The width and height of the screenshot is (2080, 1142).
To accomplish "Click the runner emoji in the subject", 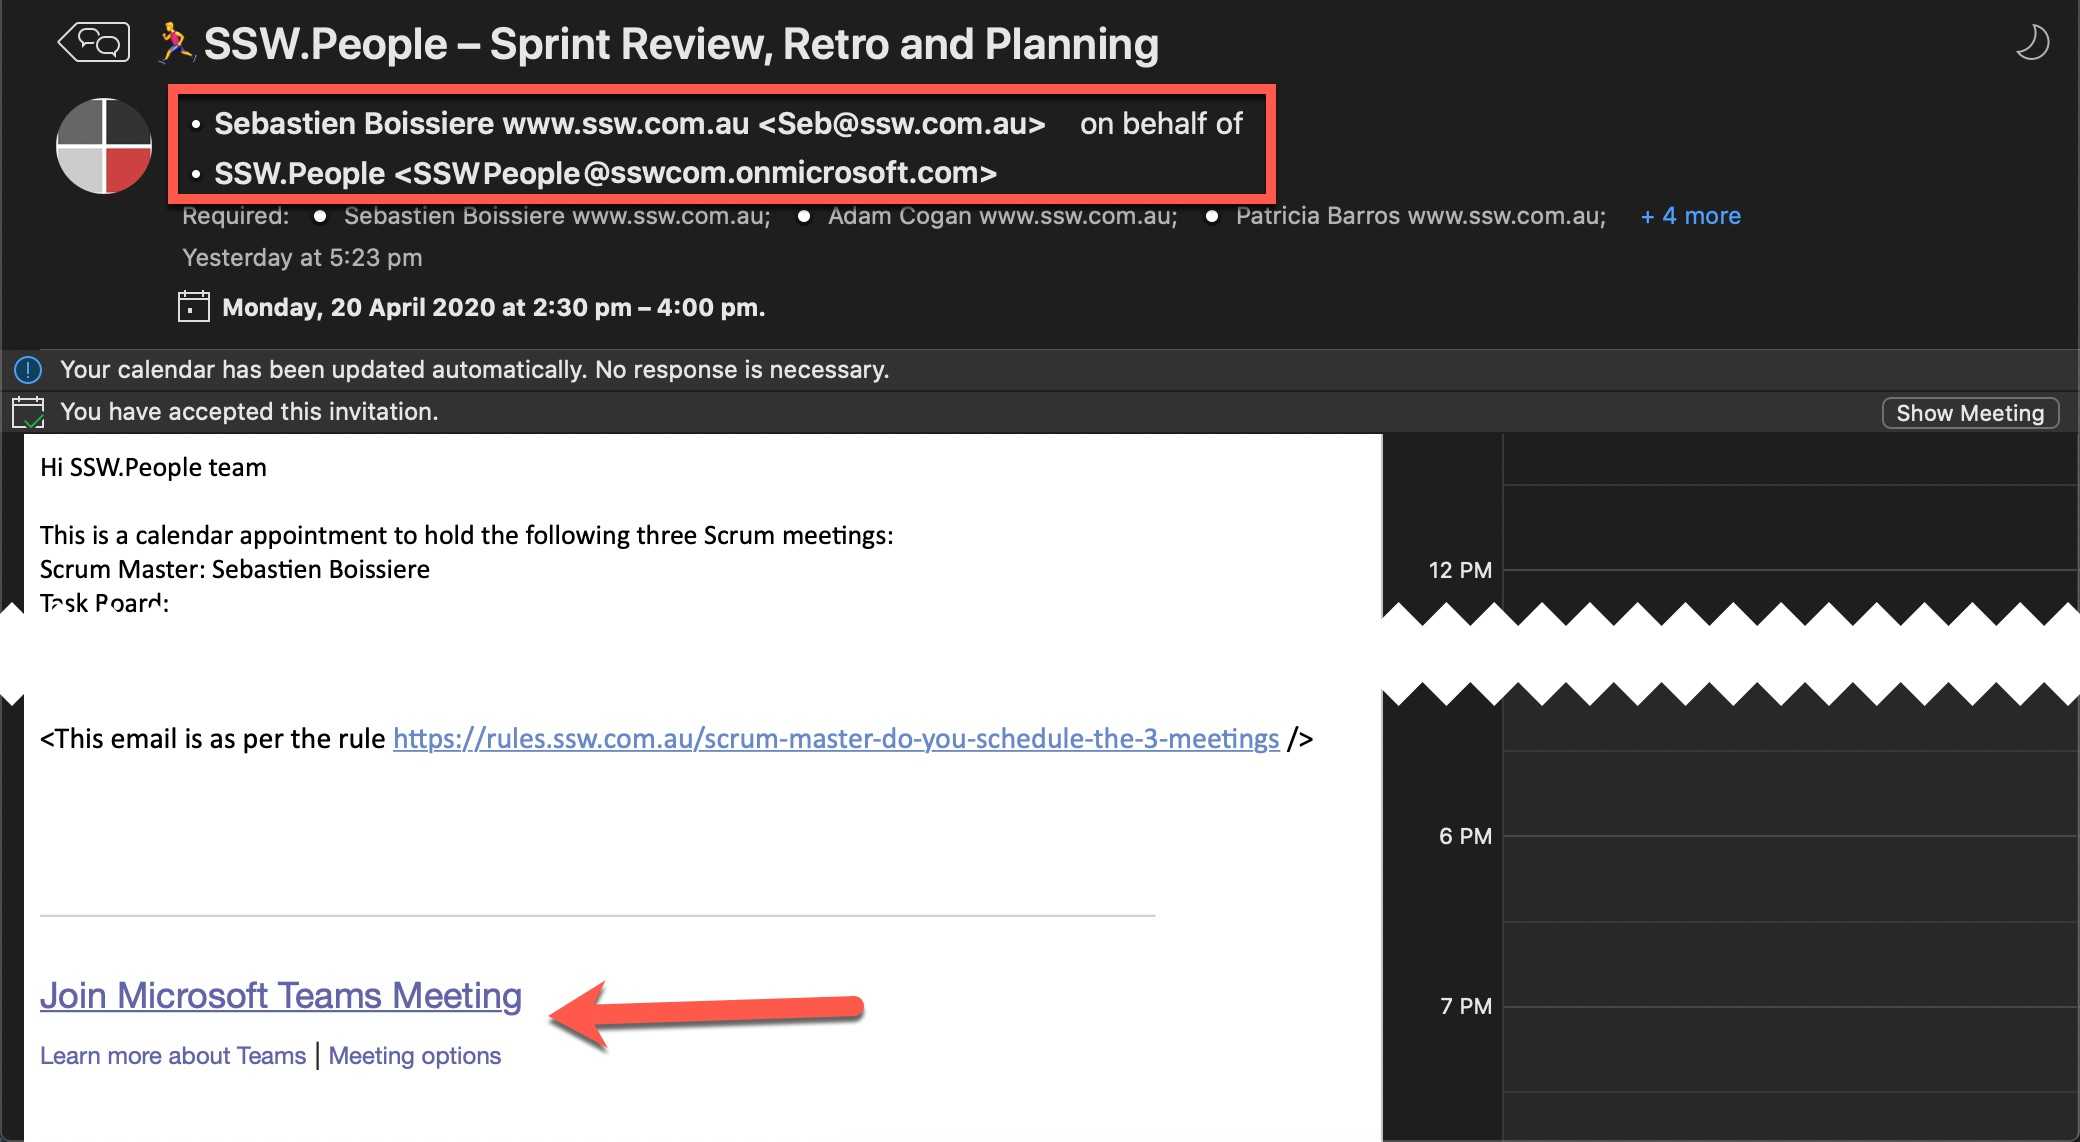I will coord(176,43).
